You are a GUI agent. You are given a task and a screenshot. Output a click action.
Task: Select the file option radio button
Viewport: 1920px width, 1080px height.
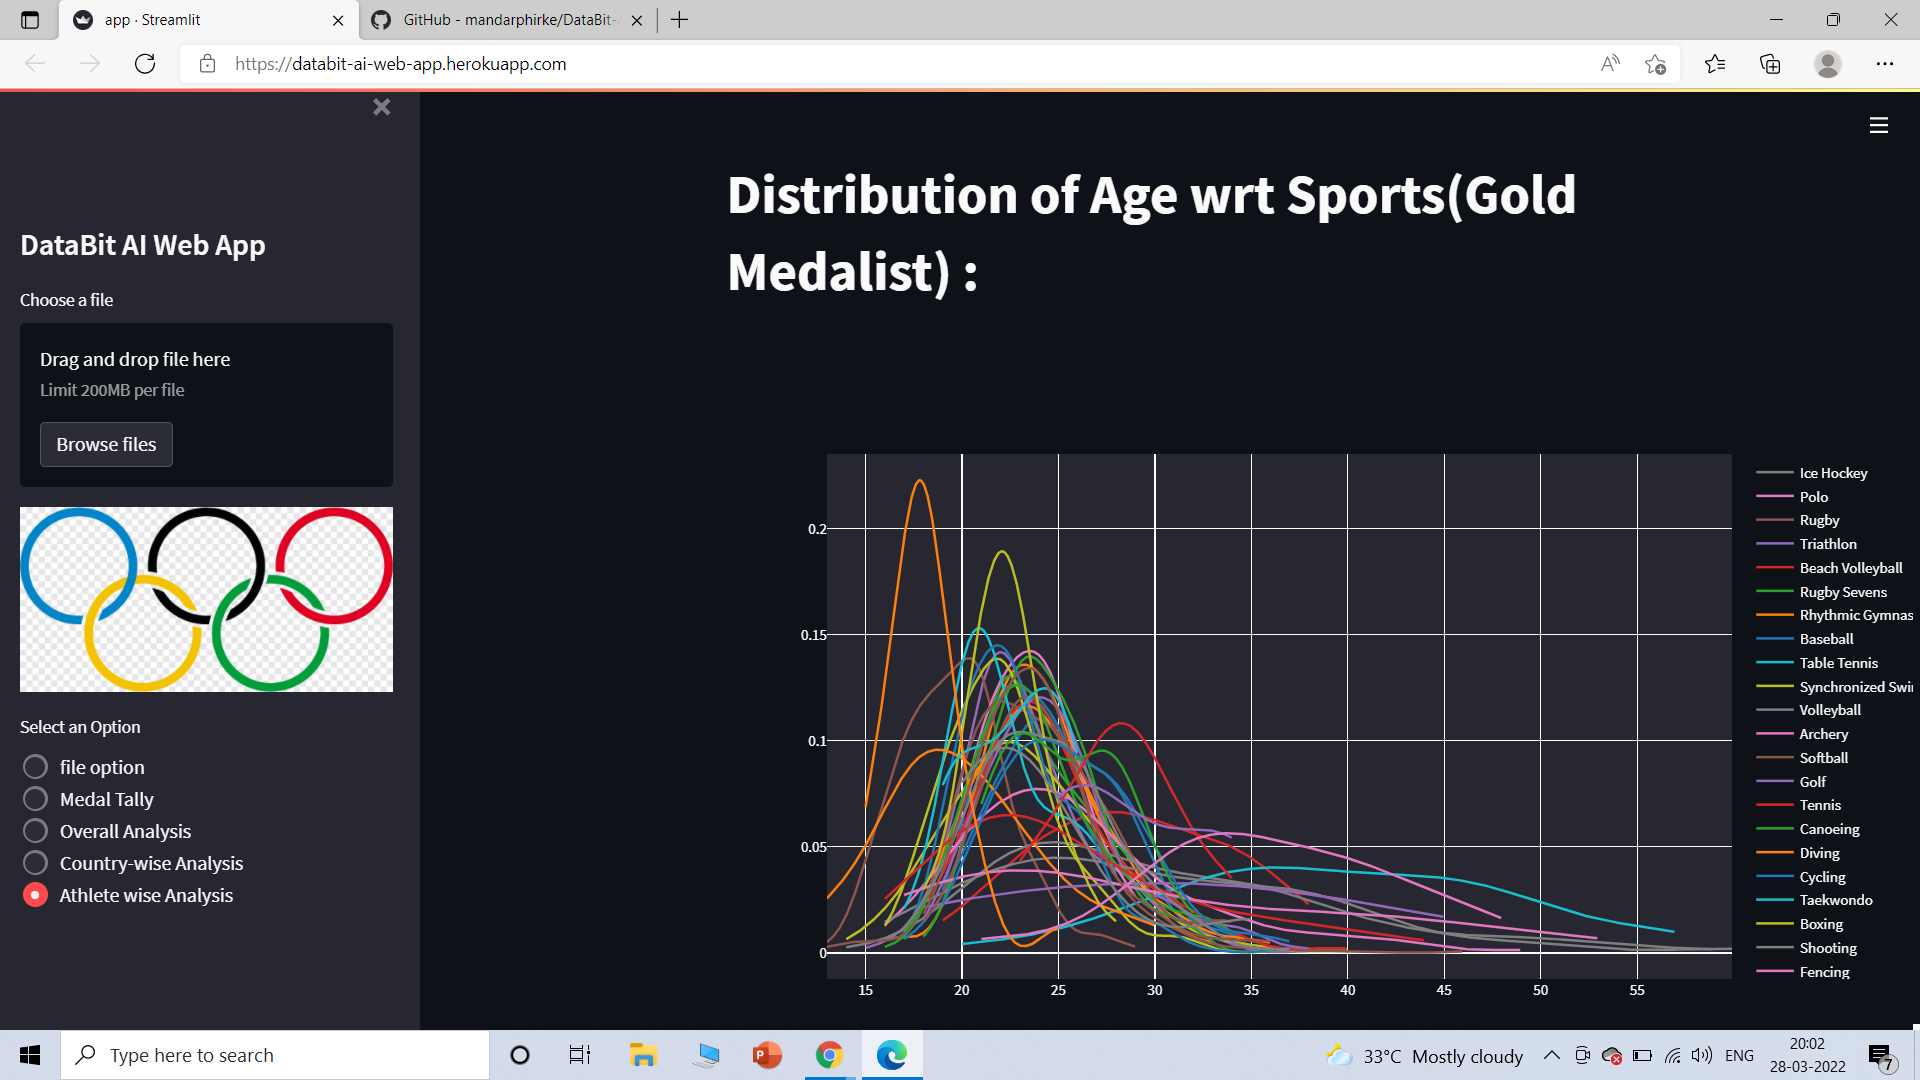click(x=35, y=767)
